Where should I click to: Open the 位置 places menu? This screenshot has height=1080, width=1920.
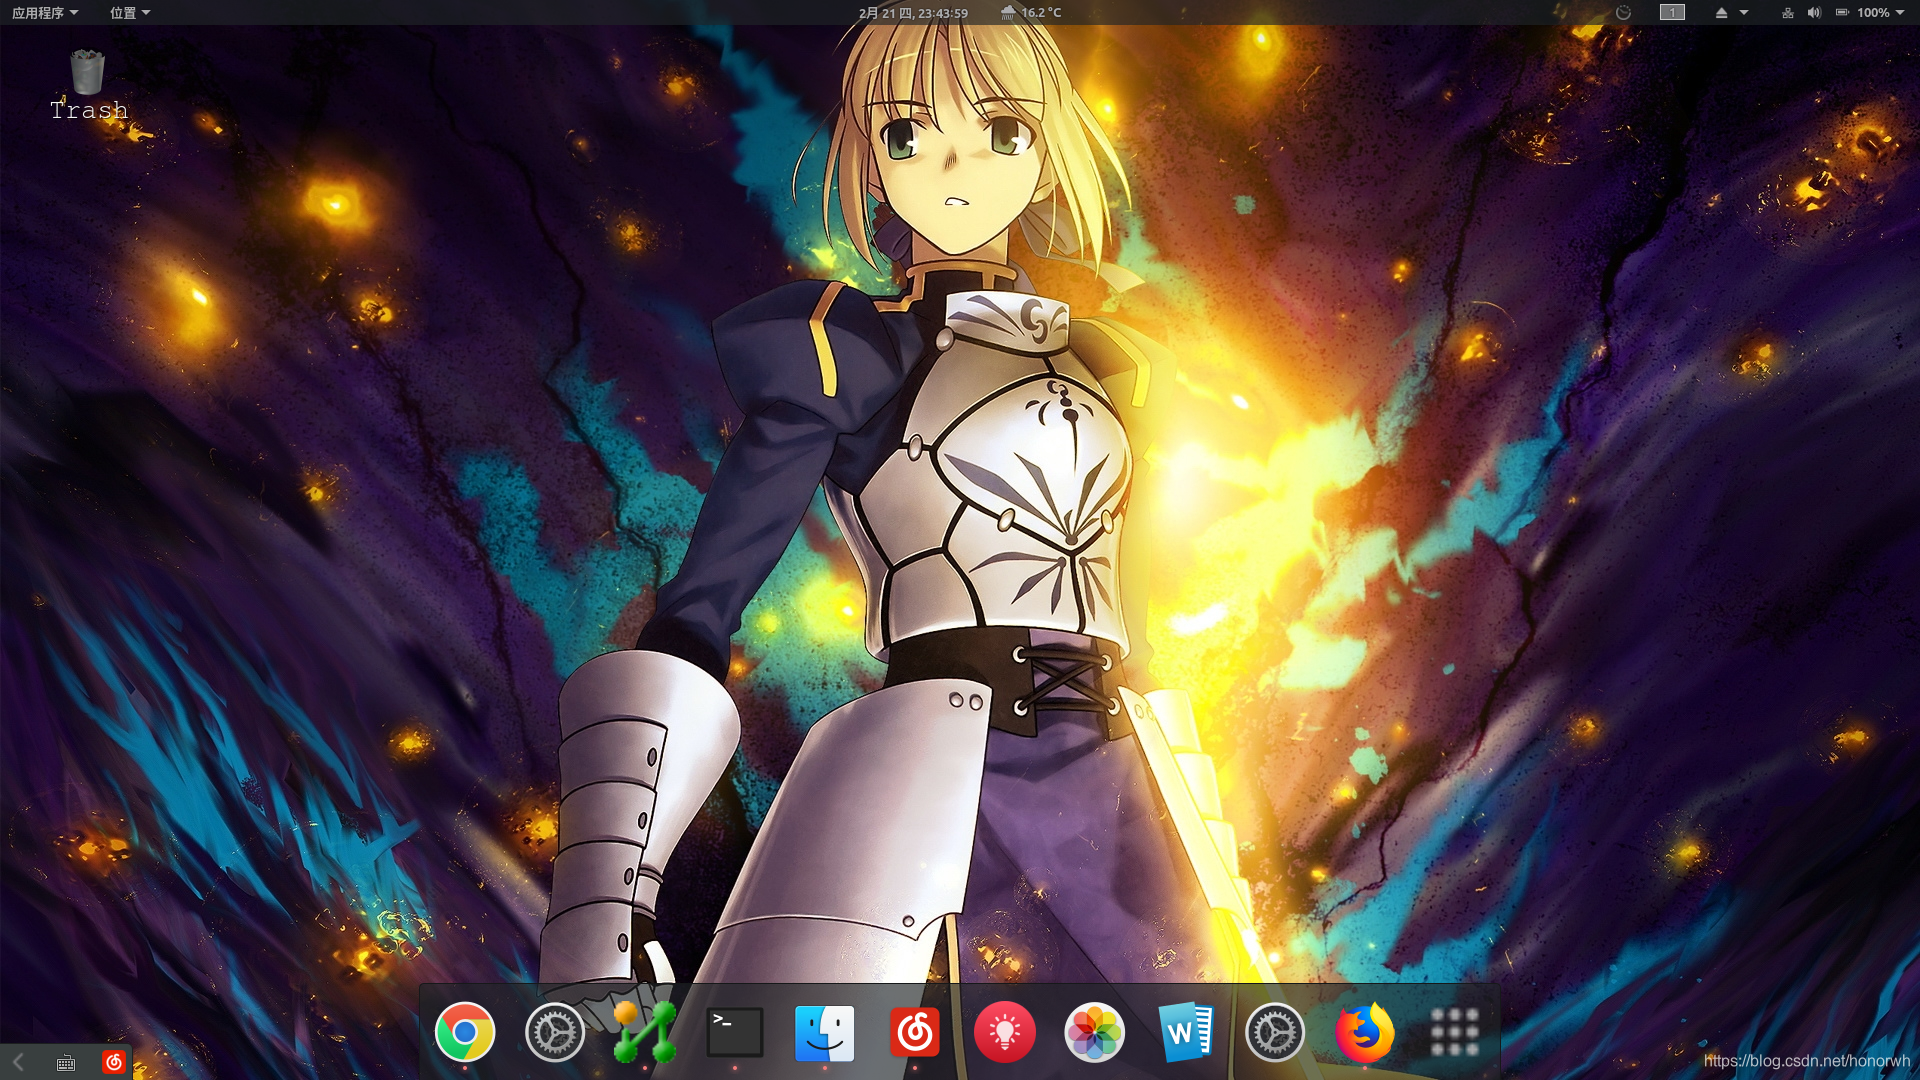point(130,13)
